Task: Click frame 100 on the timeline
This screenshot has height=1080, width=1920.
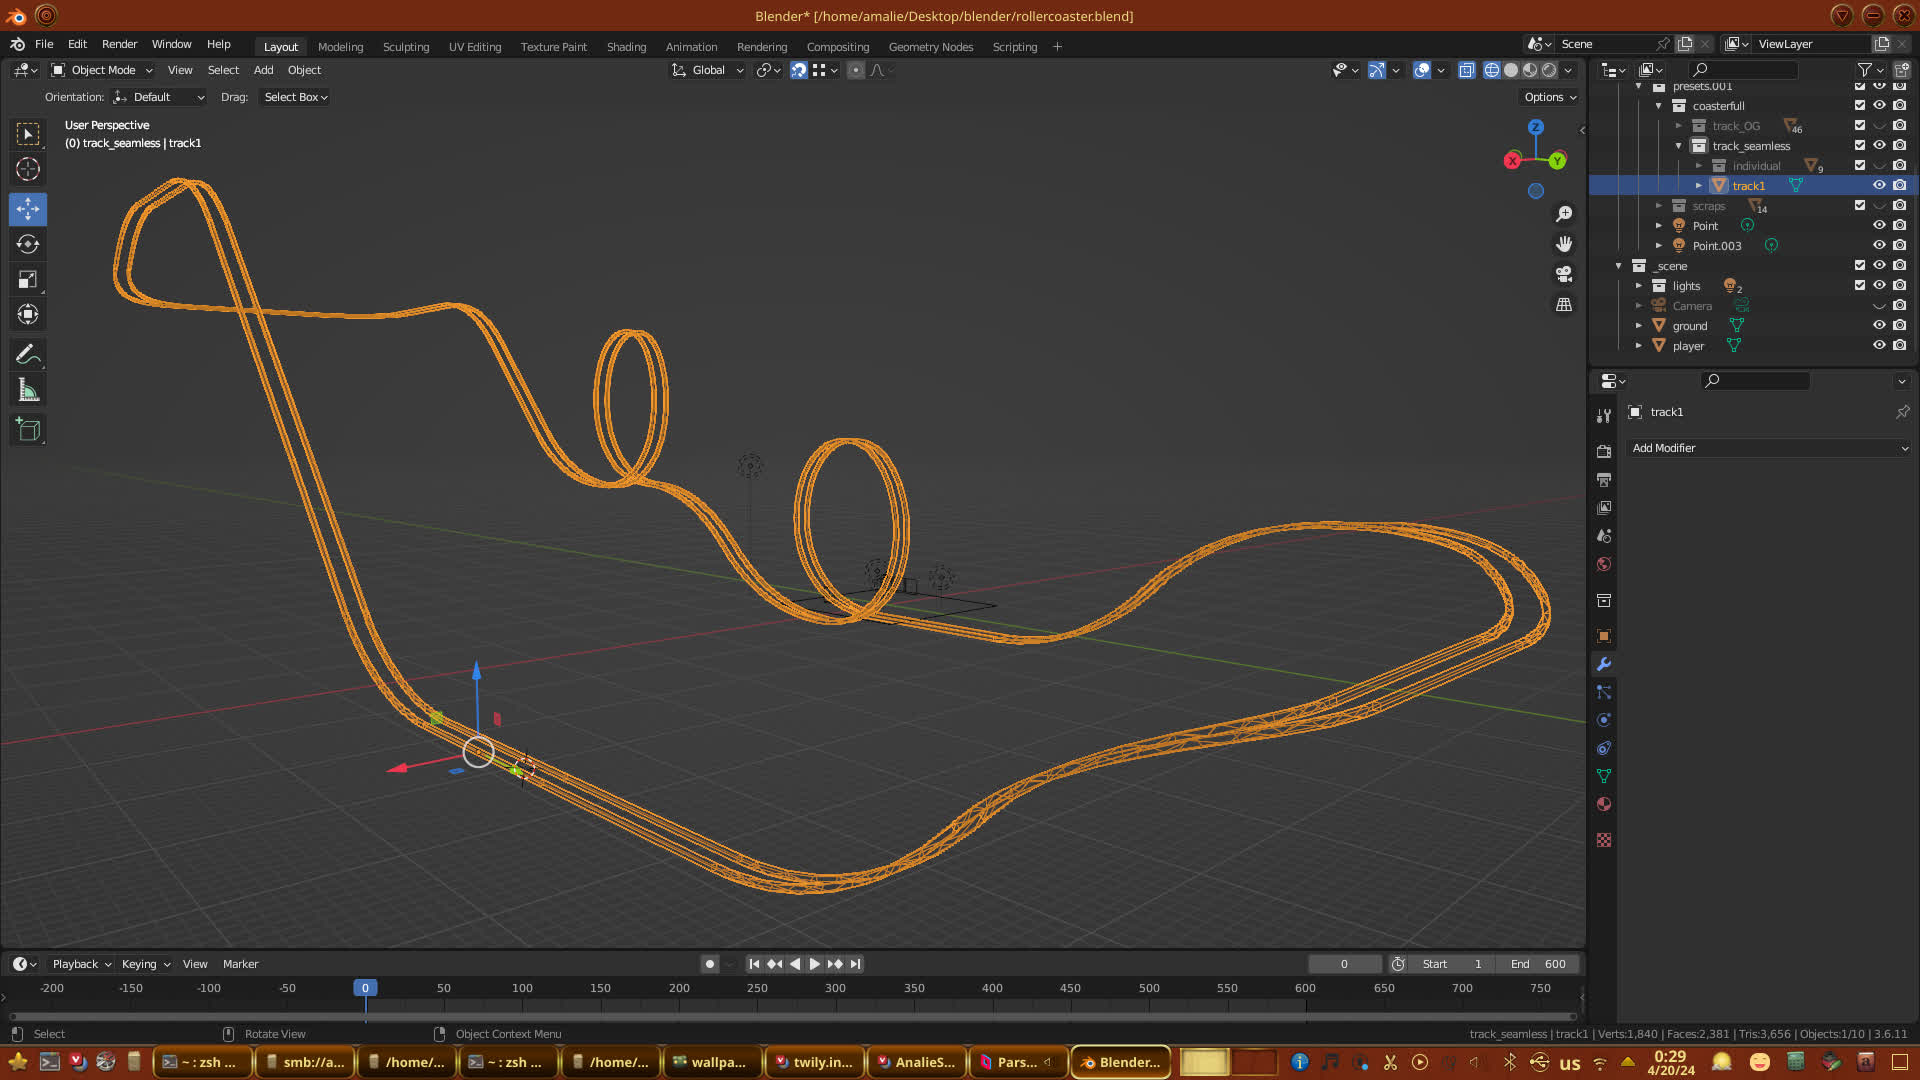Action: tap(522, 988)
